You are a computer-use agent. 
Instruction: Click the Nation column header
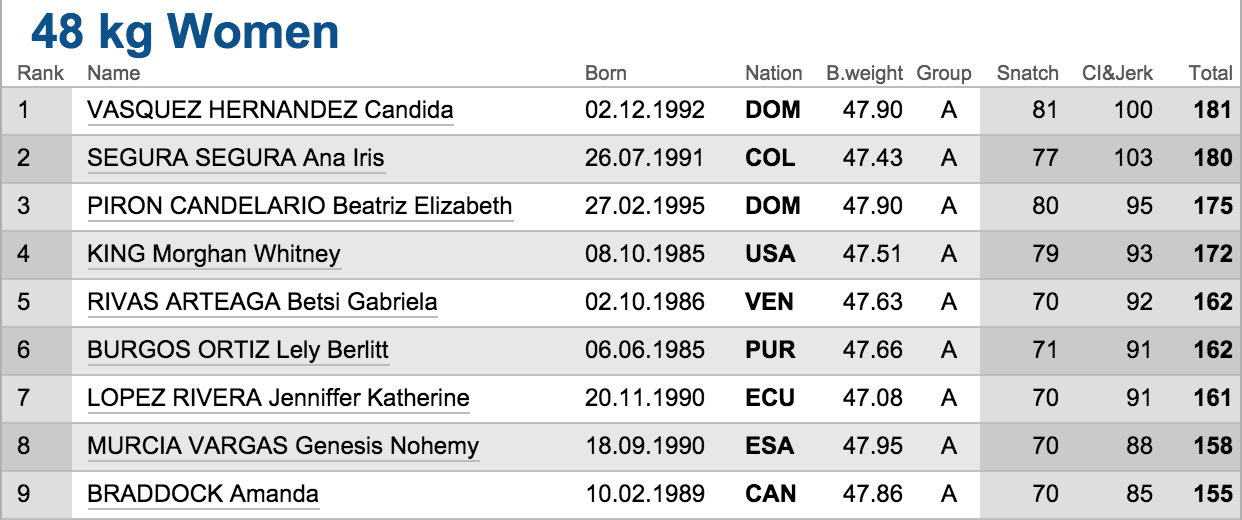pos(773,73)
